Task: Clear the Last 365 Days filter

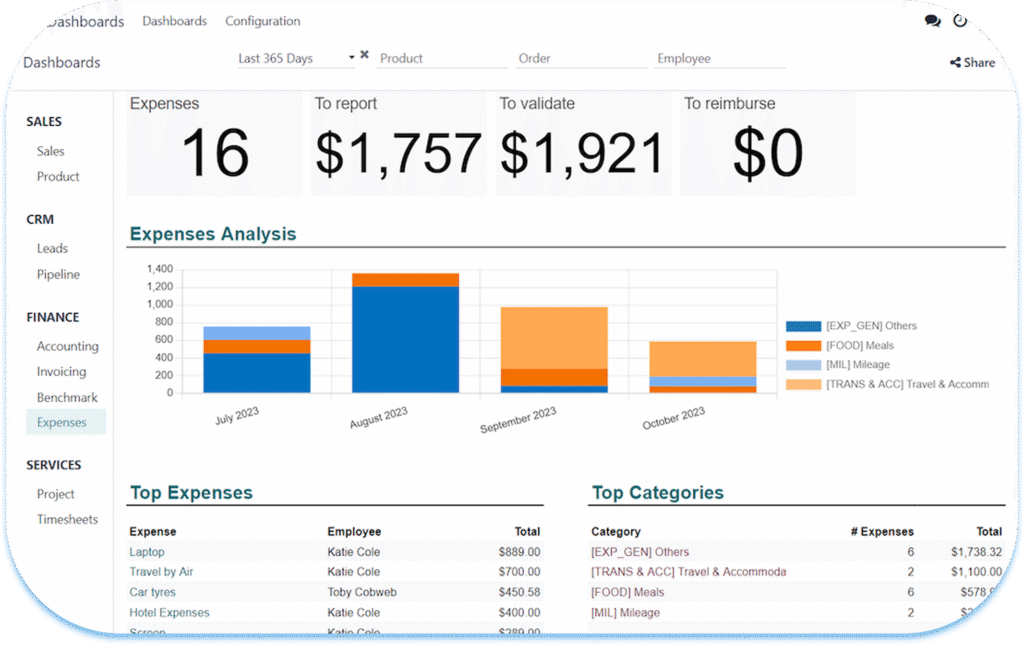Action: click(365, 56)
